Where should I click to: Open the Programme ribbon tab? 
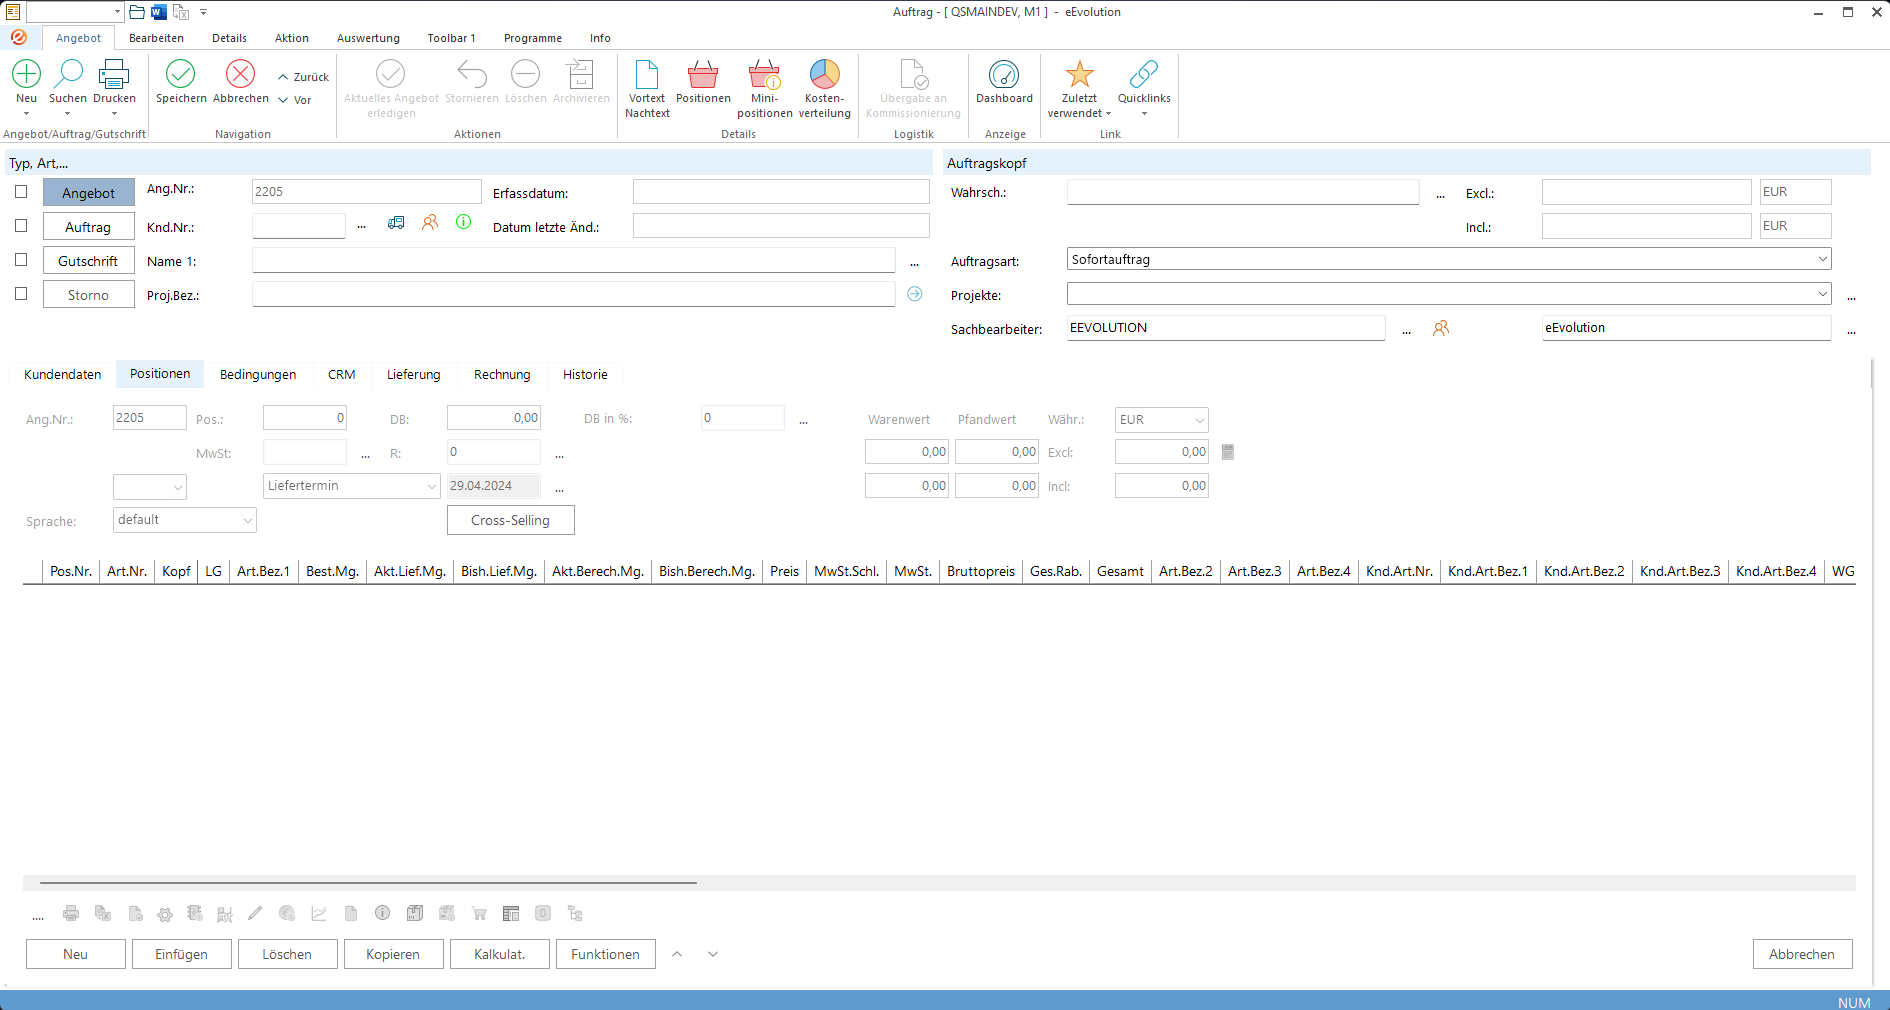click(533, 38)
